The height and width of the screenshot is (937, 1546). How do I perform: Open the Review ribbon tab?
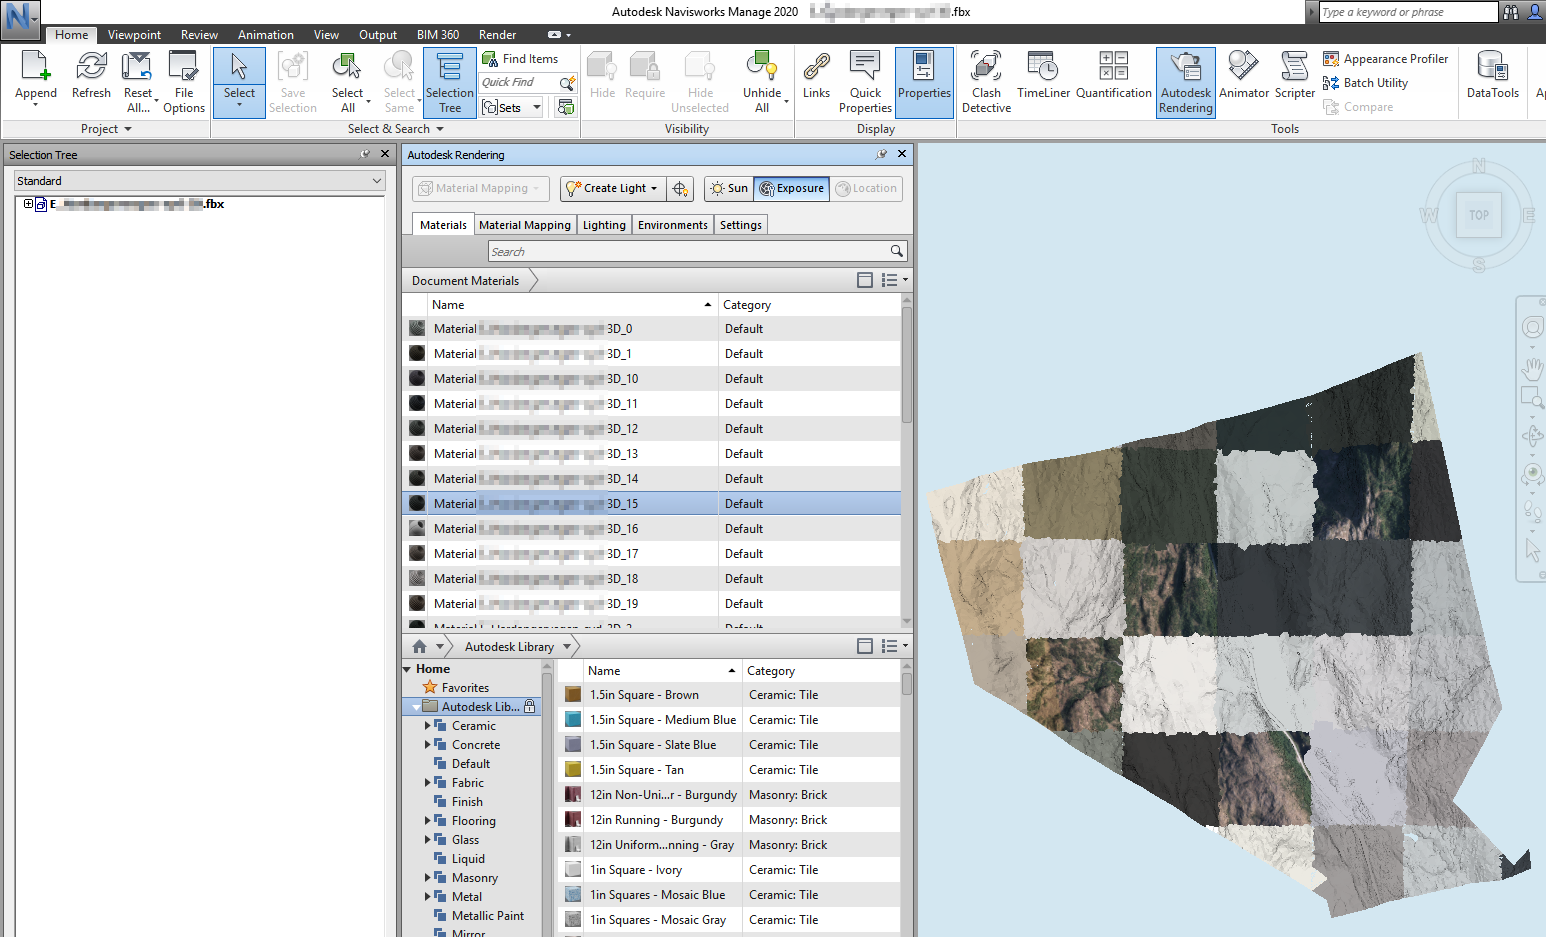click(199, 35)
